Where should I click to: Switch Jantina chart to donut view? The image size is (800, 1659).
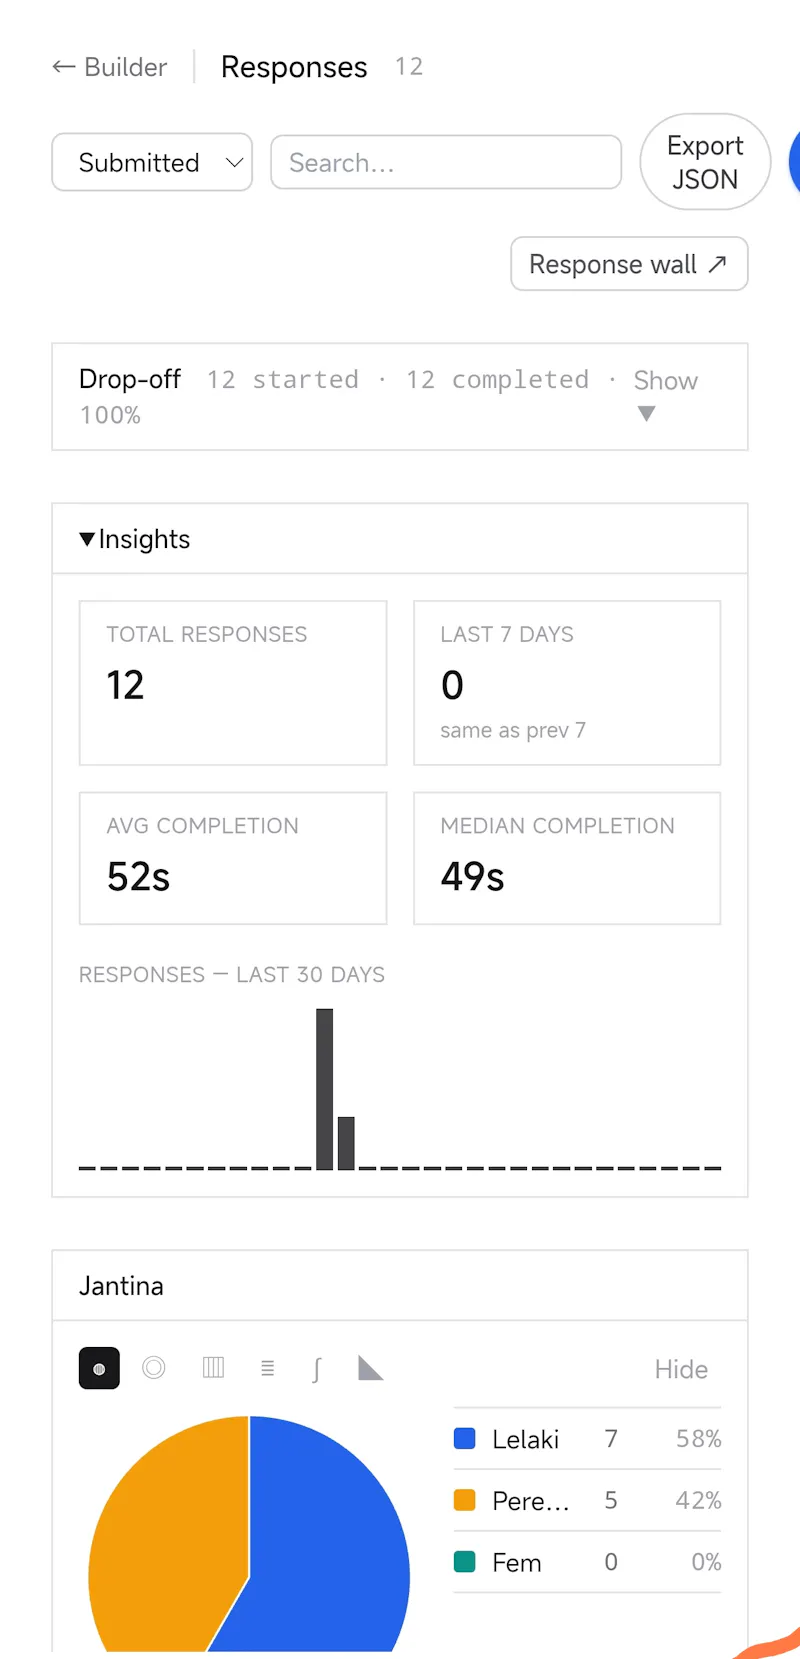click(154, 1368)
